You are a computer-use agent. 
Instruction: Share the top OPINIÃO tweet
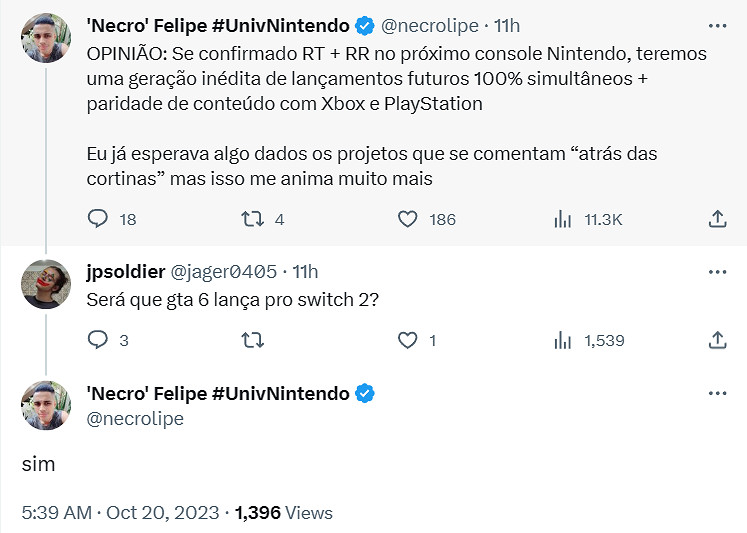click(717, 219)
